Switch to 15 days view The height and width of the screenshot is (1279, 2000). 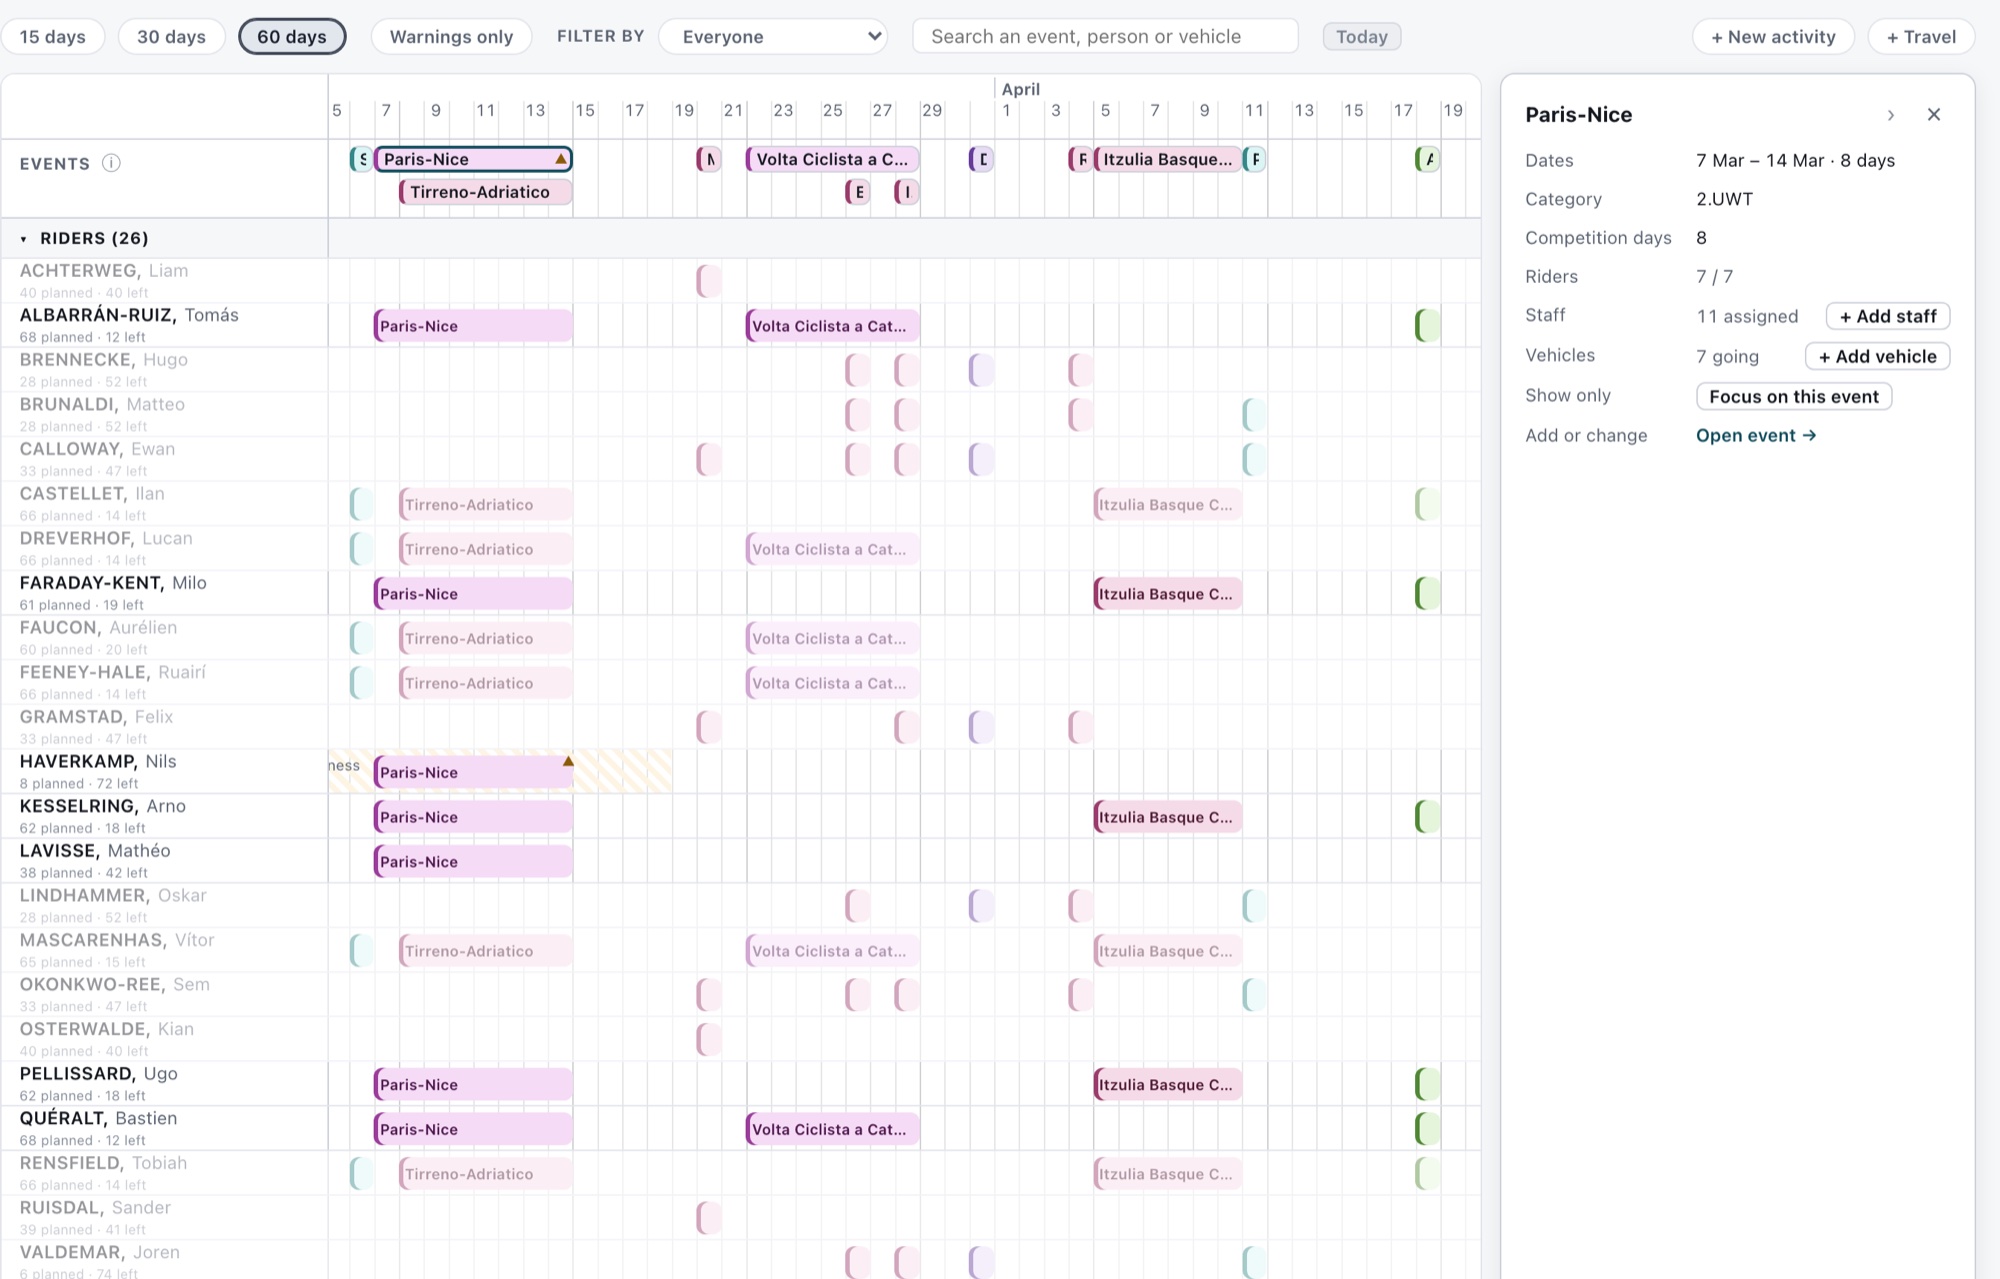53,37
